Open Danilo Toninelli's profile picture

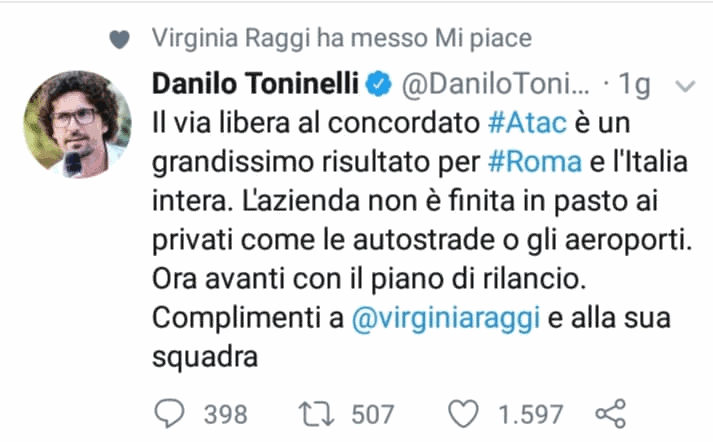(x=77, y=125)
